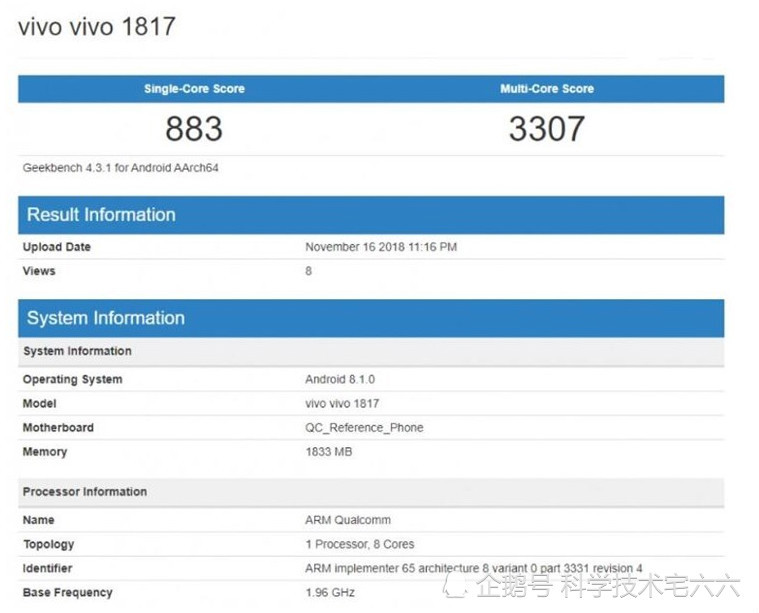Select the Android 8.1.0 value
The width and height of the screenshot is (759, 613).
pos(340,380)
